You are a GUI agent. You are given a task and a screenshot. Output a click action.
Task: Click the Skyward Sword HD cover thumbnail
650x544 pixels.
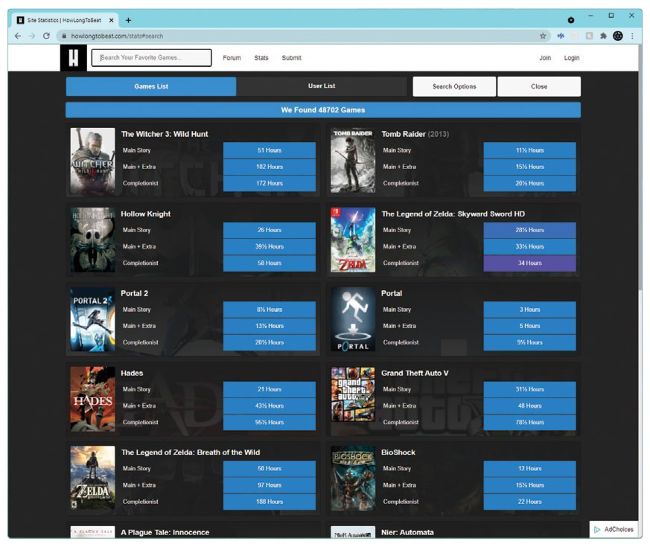click(353, 240)
